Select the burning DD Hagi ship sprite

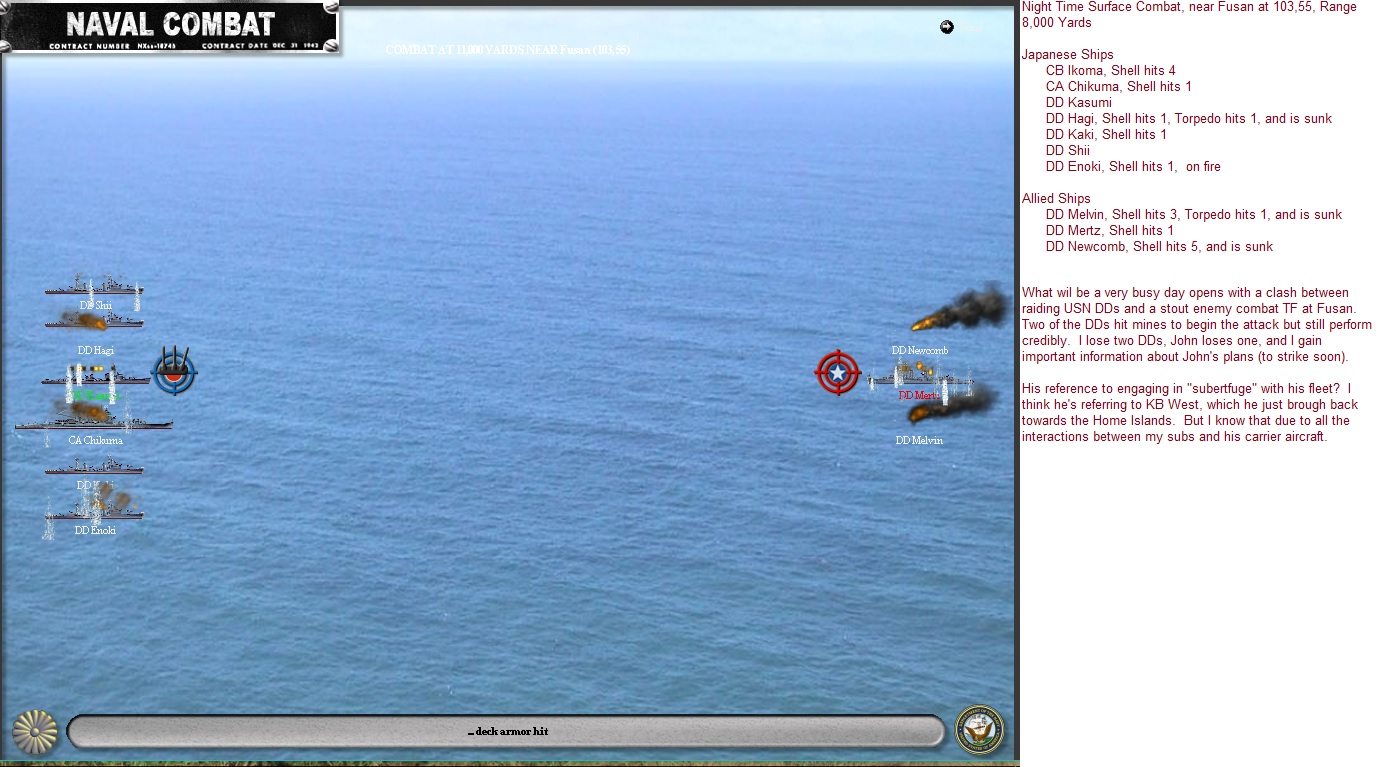(x=94, y=321)
